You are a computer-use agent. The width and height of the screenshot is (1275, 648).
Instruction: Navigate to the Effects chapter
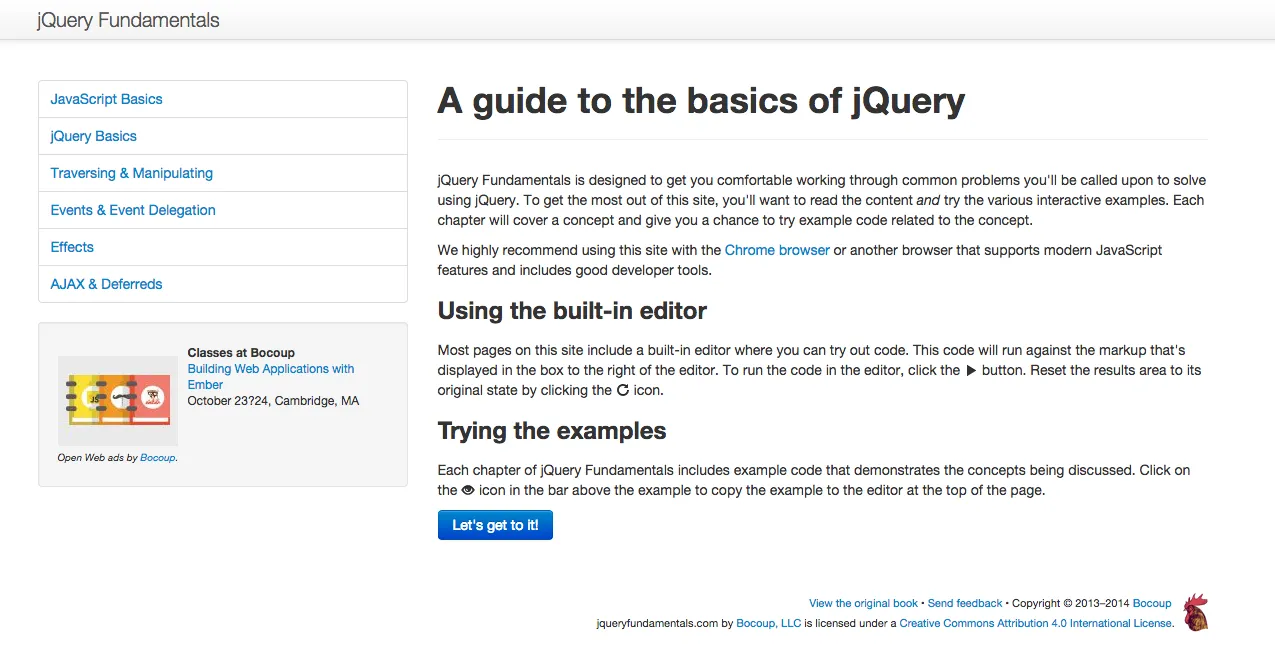pos(222,247)
